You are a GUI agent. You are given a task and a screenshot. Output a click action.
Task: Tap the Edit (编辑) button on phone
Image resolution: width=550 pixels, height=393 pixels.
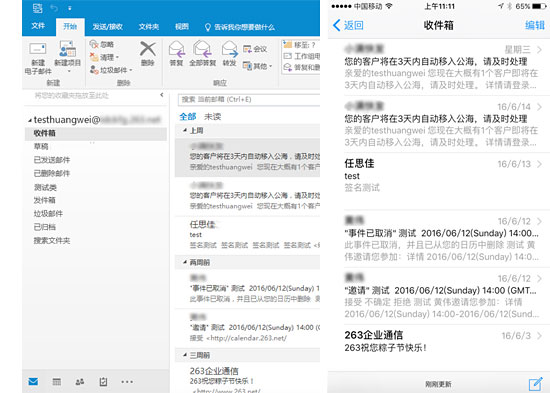[x=535, y=25]
